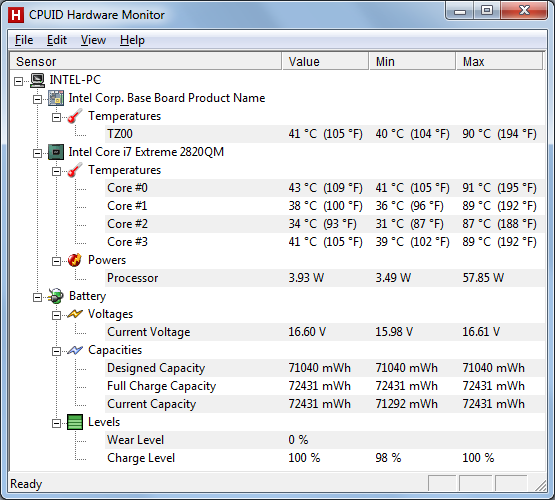Select the Core #1 row
Viewport: 555px width, 500px height.
pyautogui.click(x=325, y=206)
